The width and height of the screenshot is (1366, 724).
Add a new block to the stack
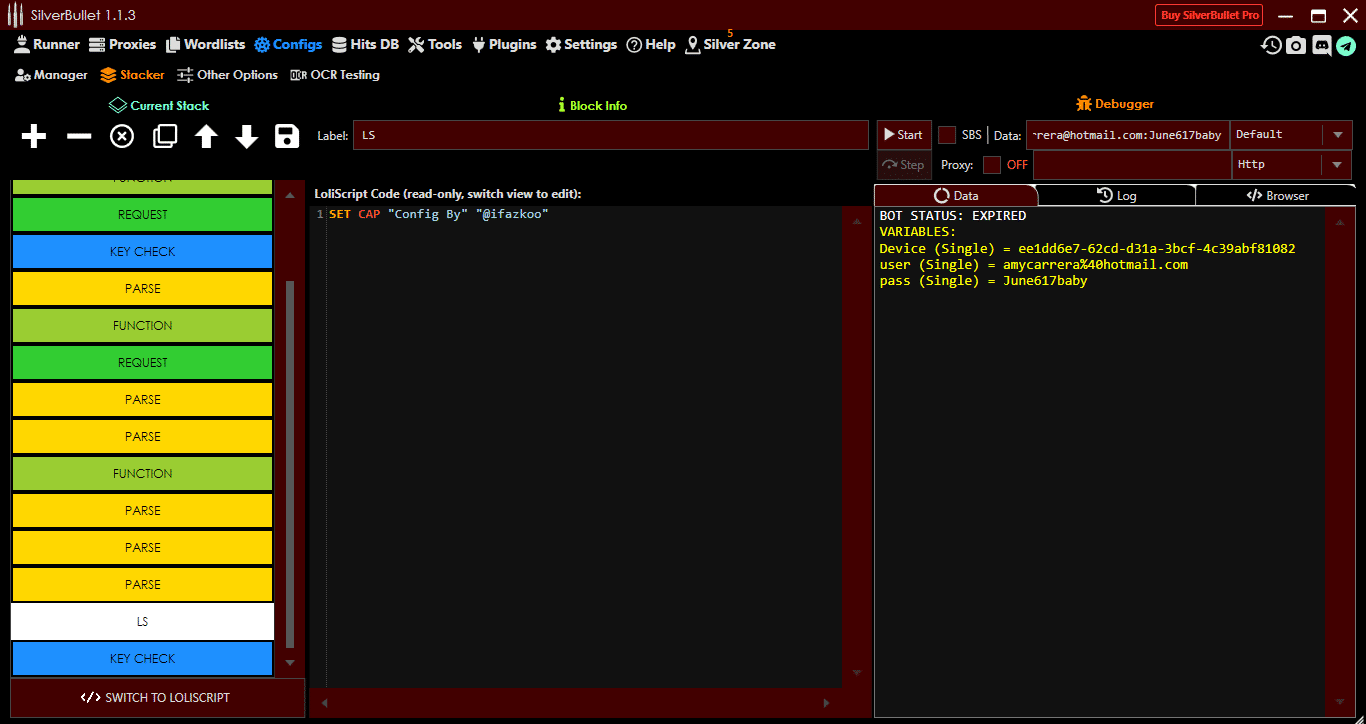(x=33, y=136)
